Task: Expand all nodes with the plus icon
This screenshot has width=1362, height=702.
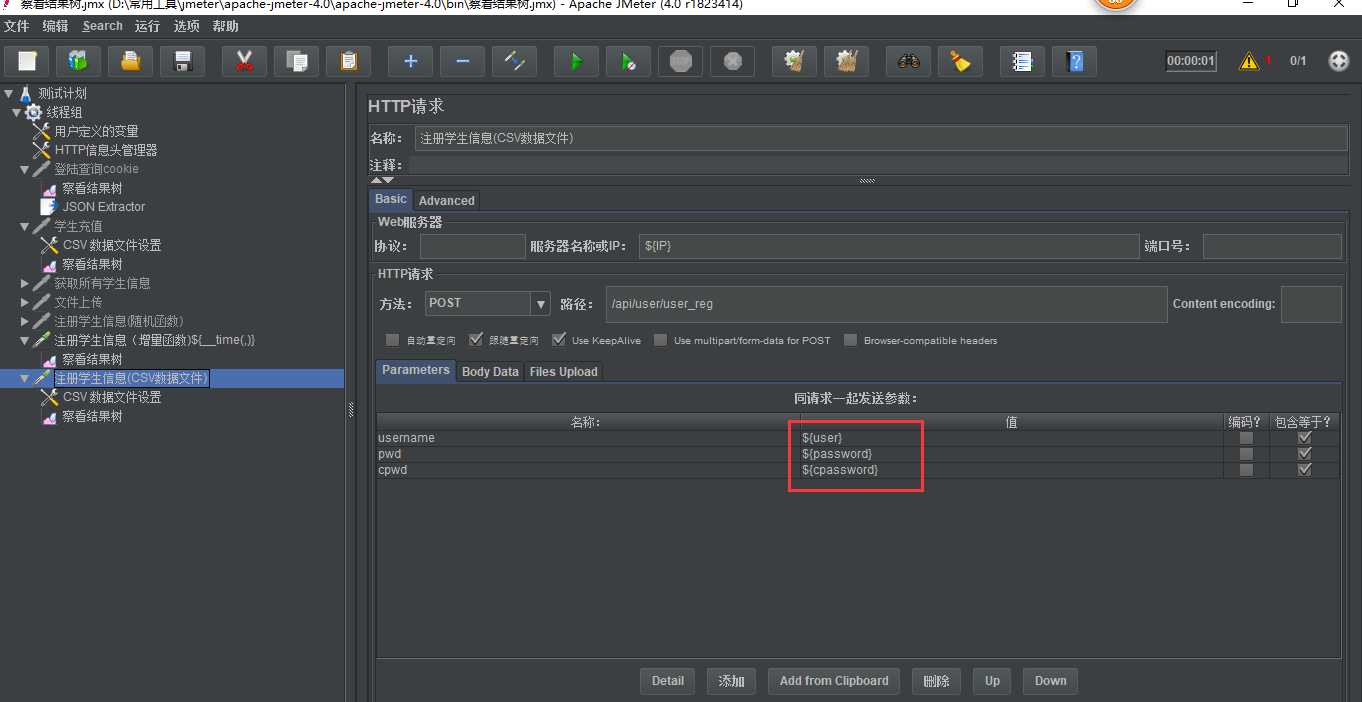Action: (410, 62)
